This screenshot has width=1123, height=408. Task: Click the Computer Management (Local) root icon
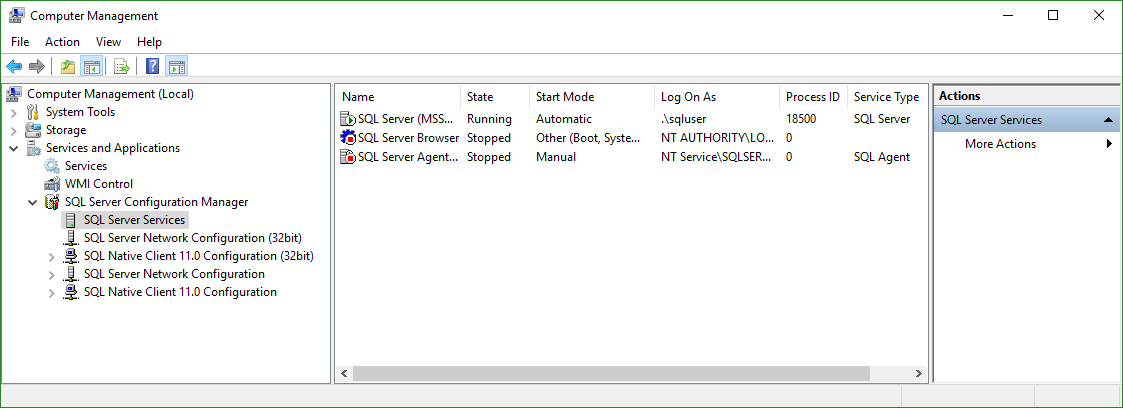(15, 94)
